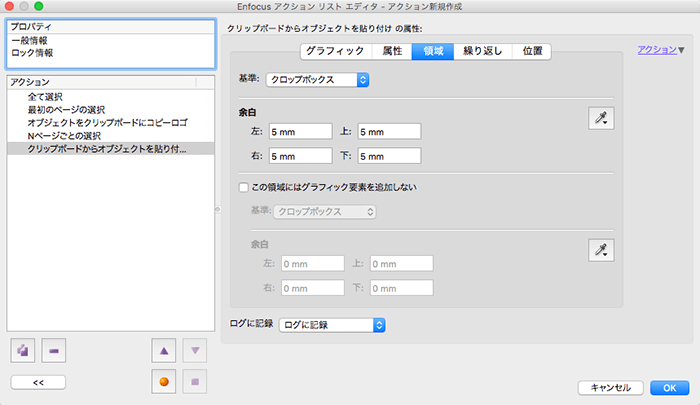Click the orange record button

click(x=164, y=382)
